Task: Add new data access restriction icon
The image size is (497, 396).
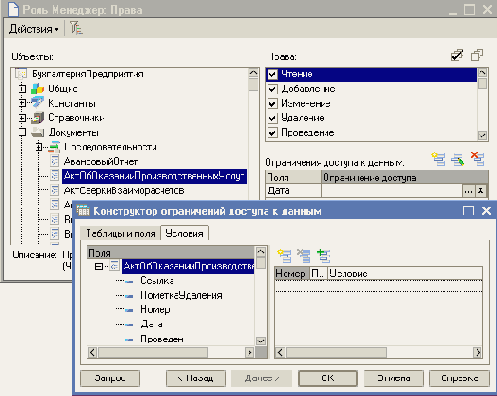Action: pyautogui.click(x=438, y=159)
